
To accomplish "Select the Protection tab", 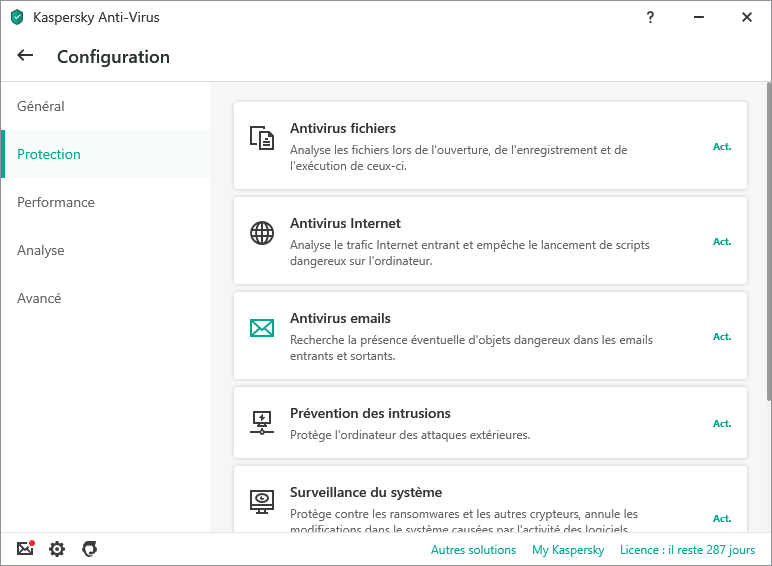I will pos(106,154).
